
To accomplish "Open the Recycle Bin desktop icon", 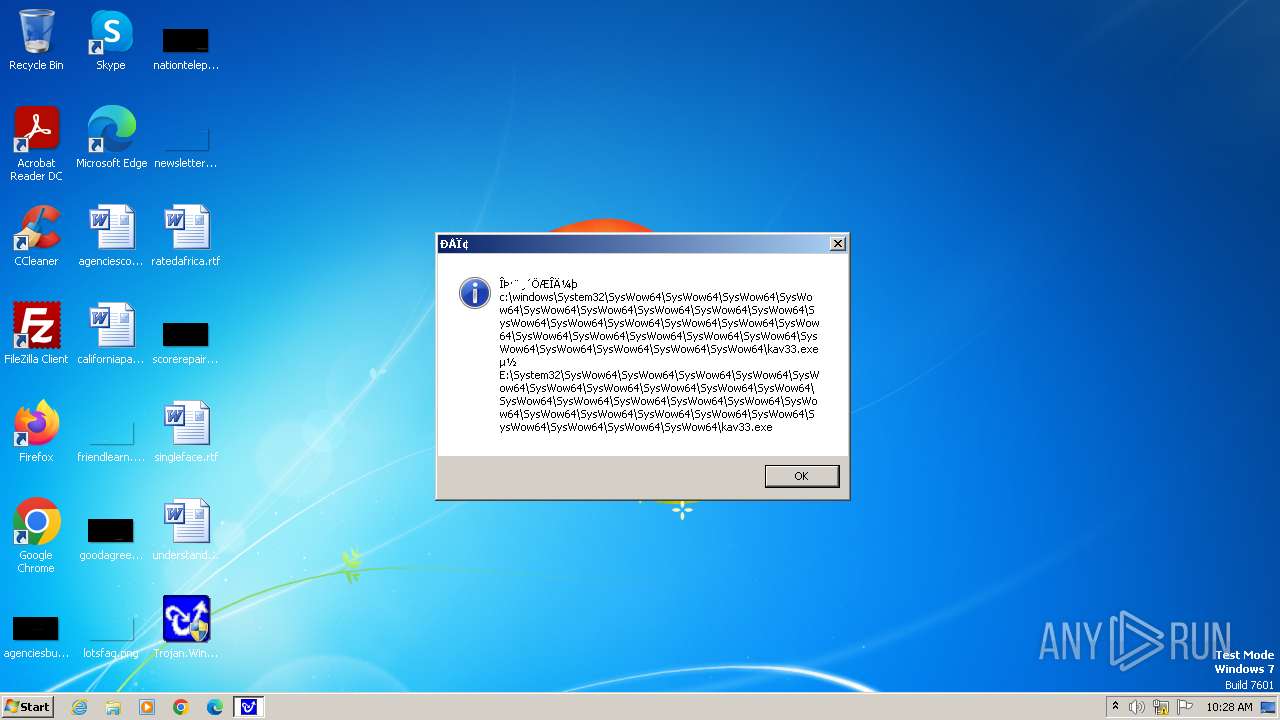I will 36,40.
